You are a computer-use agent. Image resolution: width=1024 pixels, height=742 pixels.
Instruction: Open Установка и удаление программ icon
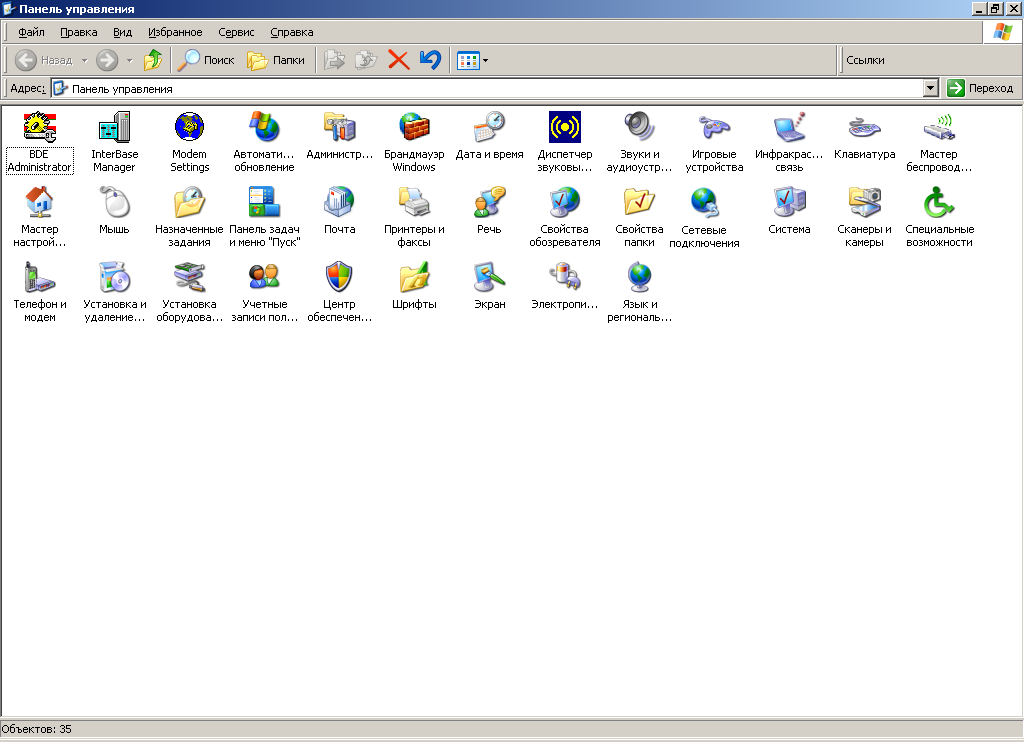(114, 277)
